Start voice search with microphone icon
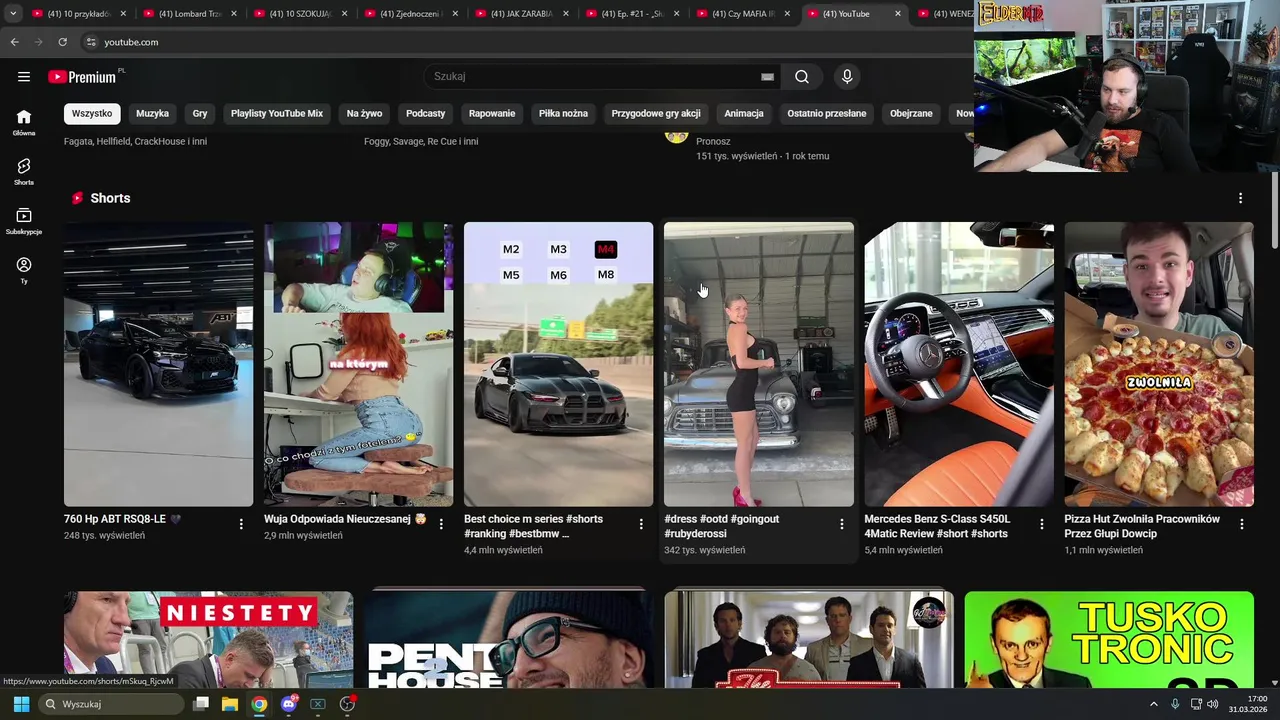1280x720 pixels. tap(847, 77)
